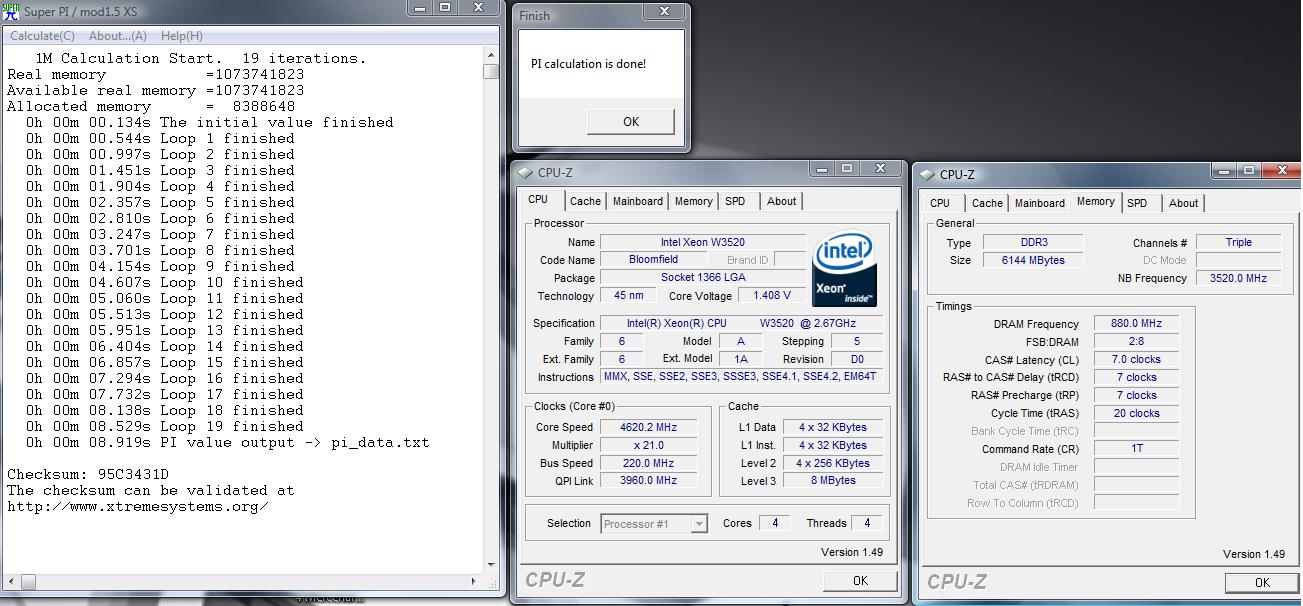Click the 7.0 clocks CAS latency value
Viewport: 1303px width, 606px height.
point(1136,359)
